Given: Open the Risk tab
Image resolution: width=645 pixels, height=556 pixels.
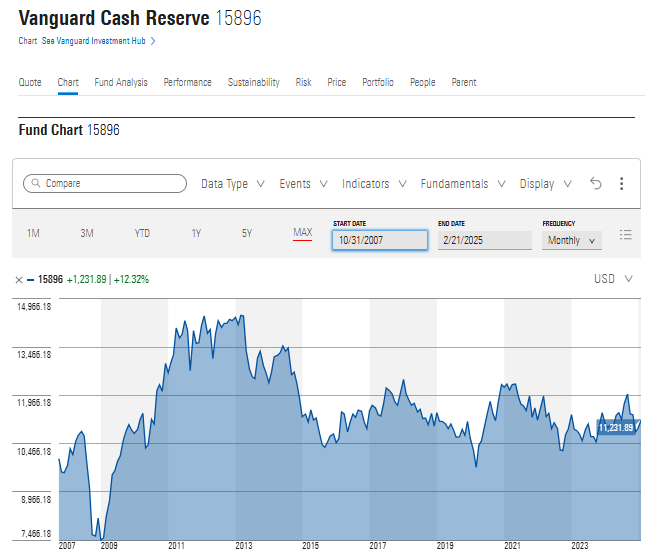Looking at the screenshot, I should tap(304, 82).
